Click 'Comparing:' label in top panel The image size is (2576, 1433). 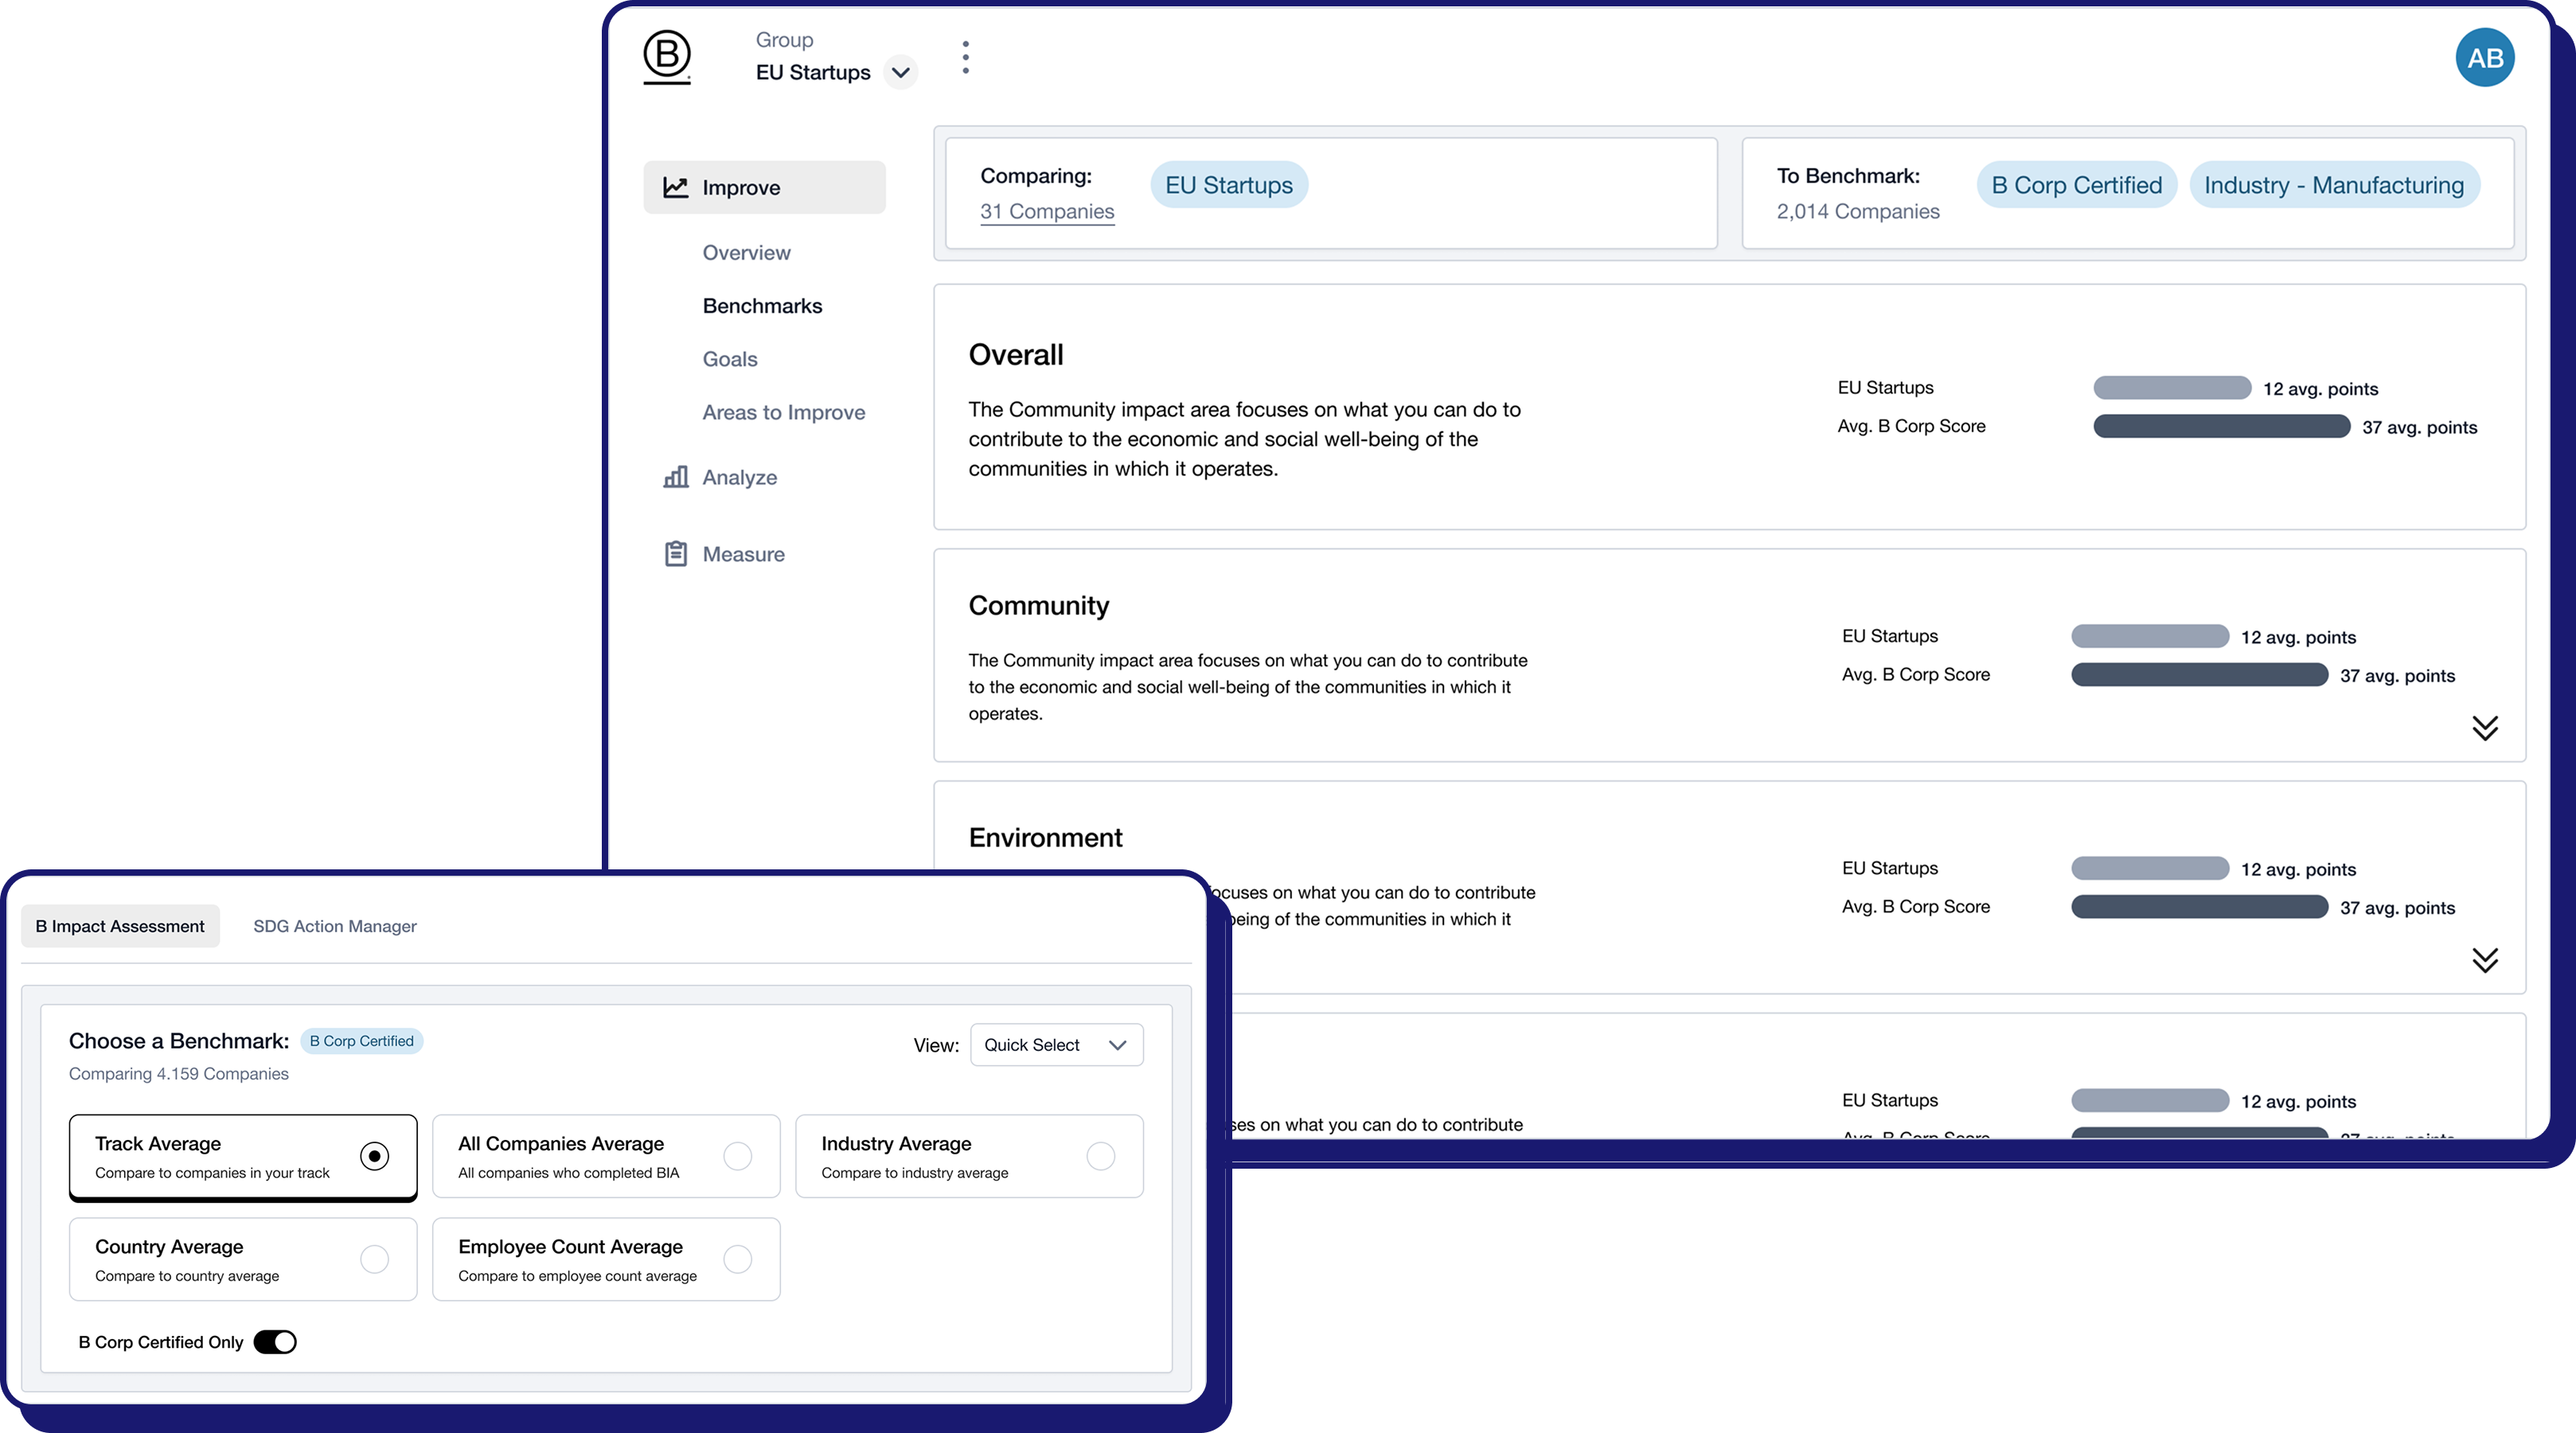1035,176
